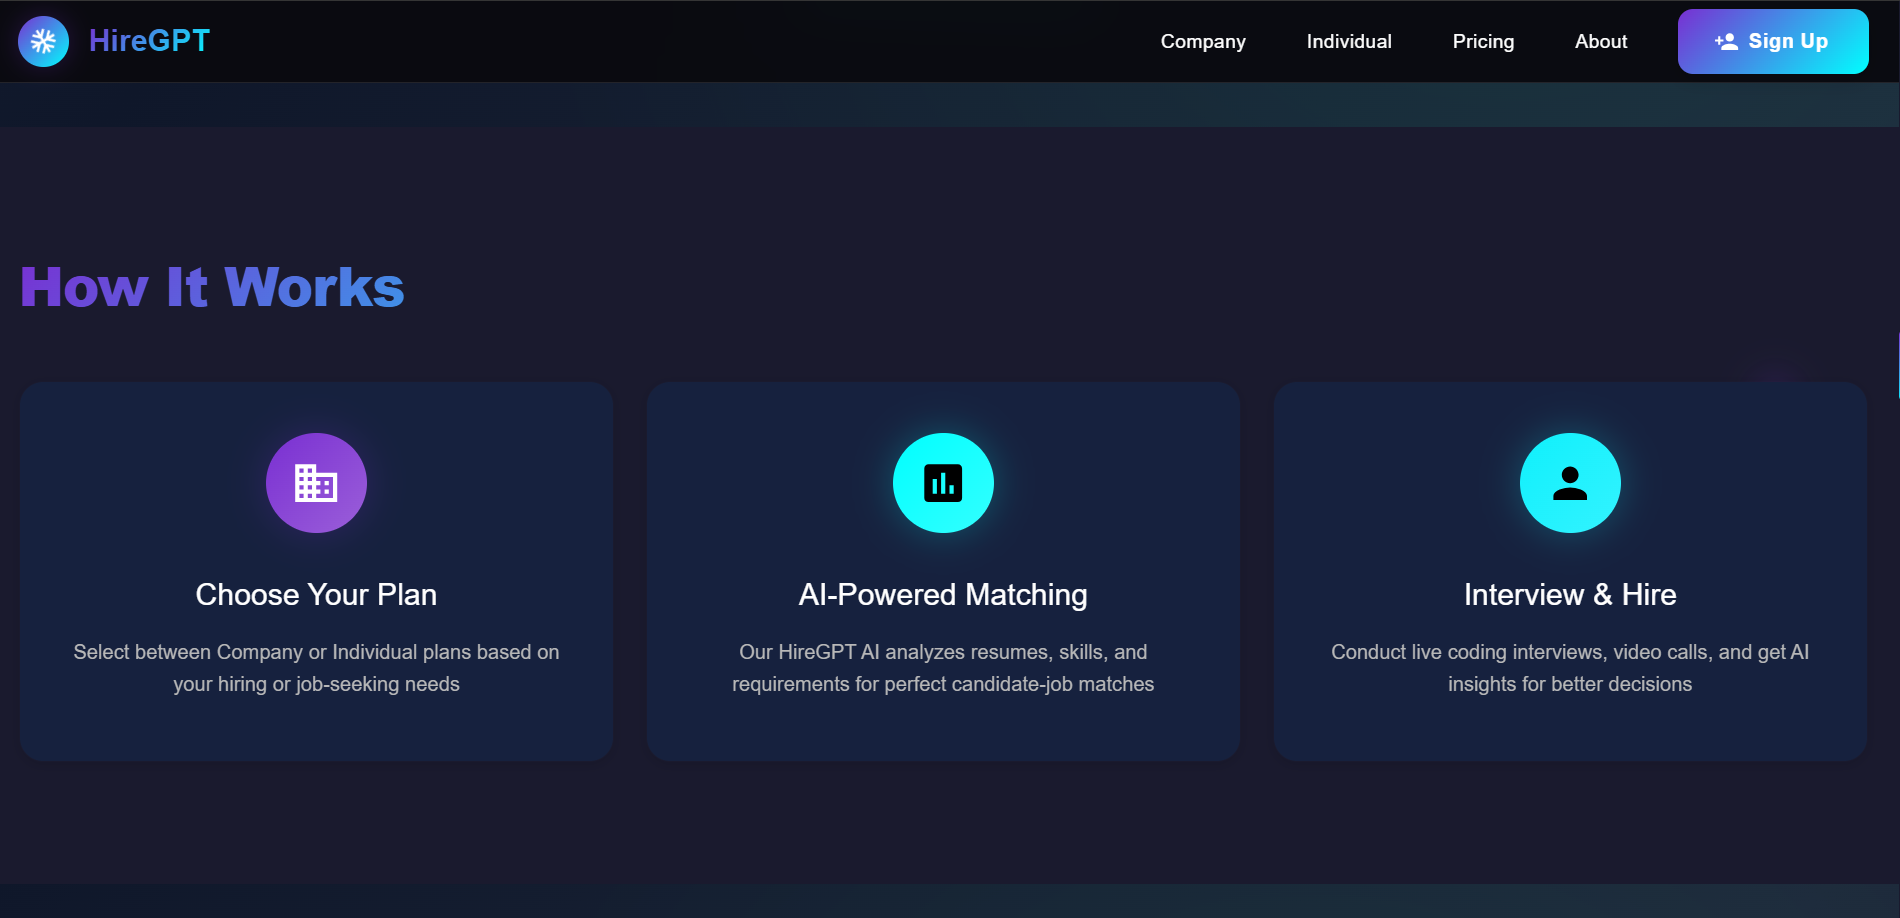Open the Company navigation menu item
Screen dimensions: 1900x918
[1202, 41]
